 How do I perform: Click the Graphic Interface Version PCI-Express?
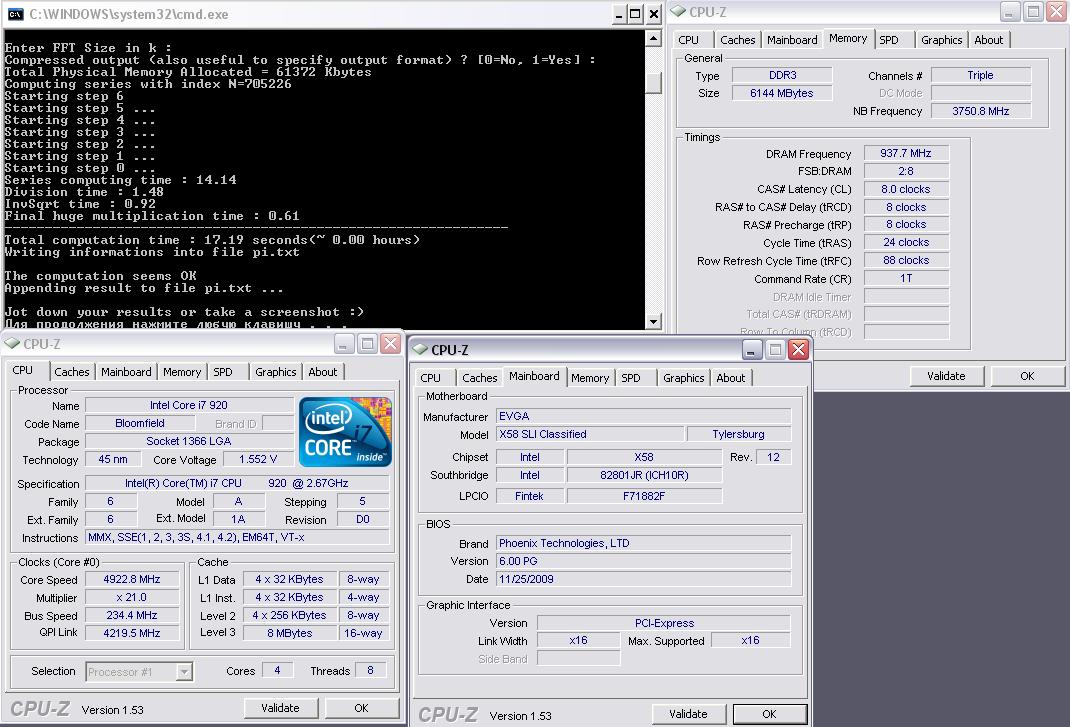(663, 623)
